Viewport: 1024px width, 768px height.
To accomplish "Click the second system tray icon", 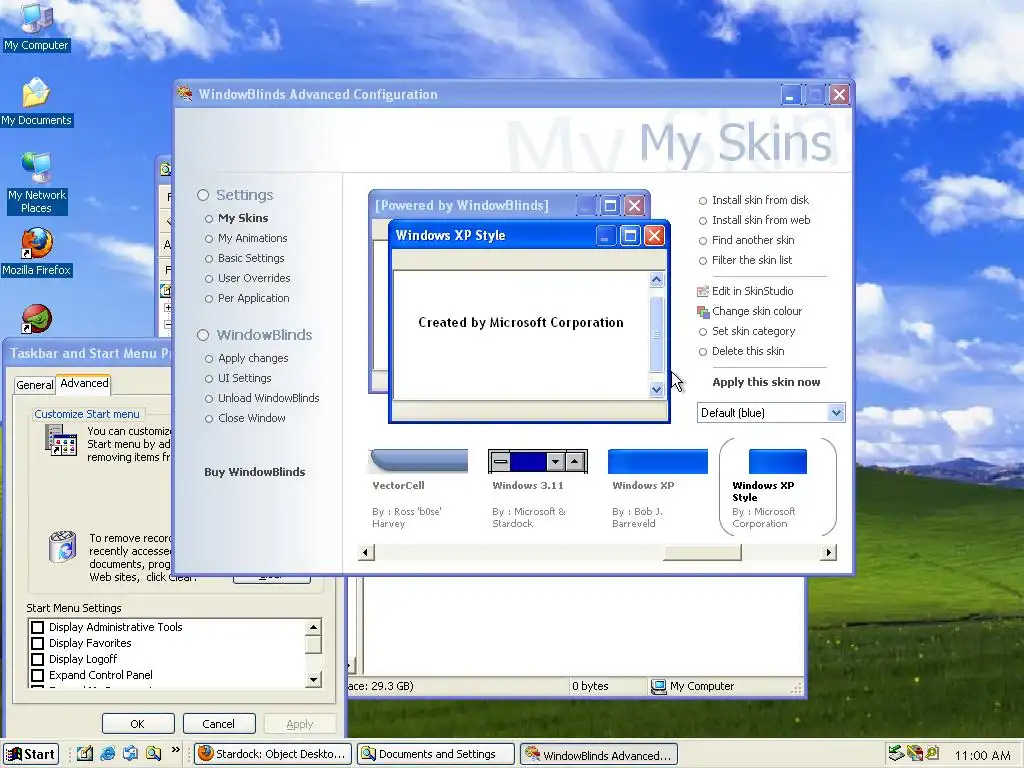I will click(x=915, y=753).
